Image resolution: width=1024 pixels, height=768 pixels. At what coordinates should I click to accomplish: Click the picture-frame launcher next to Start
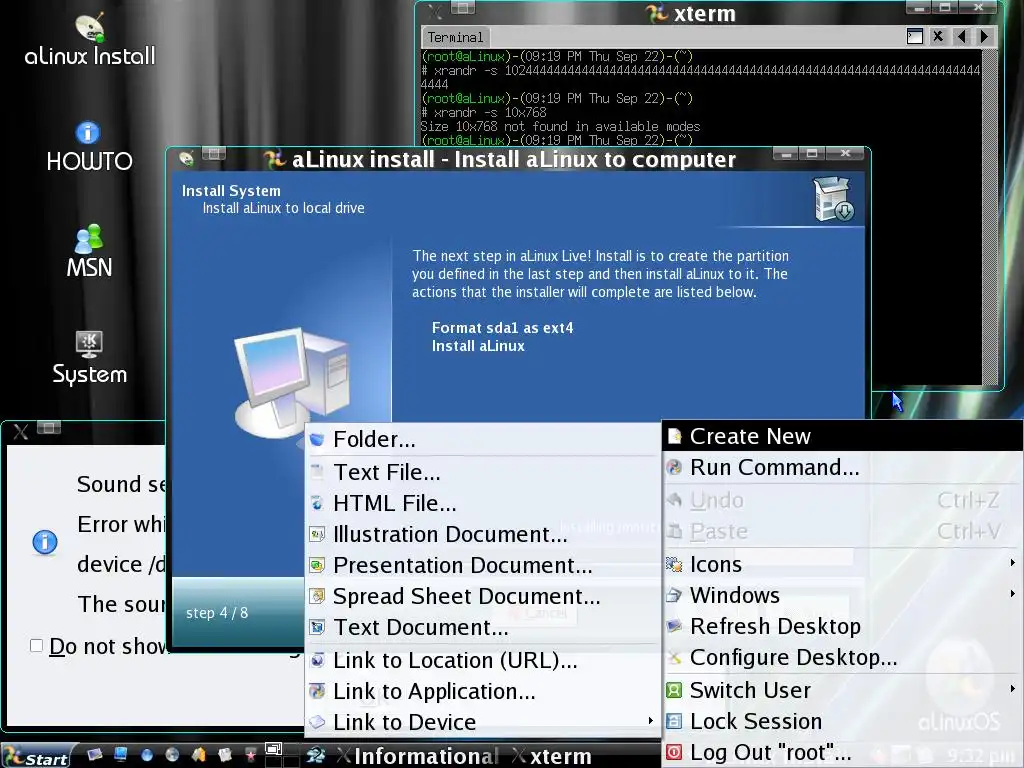(95, 755)
